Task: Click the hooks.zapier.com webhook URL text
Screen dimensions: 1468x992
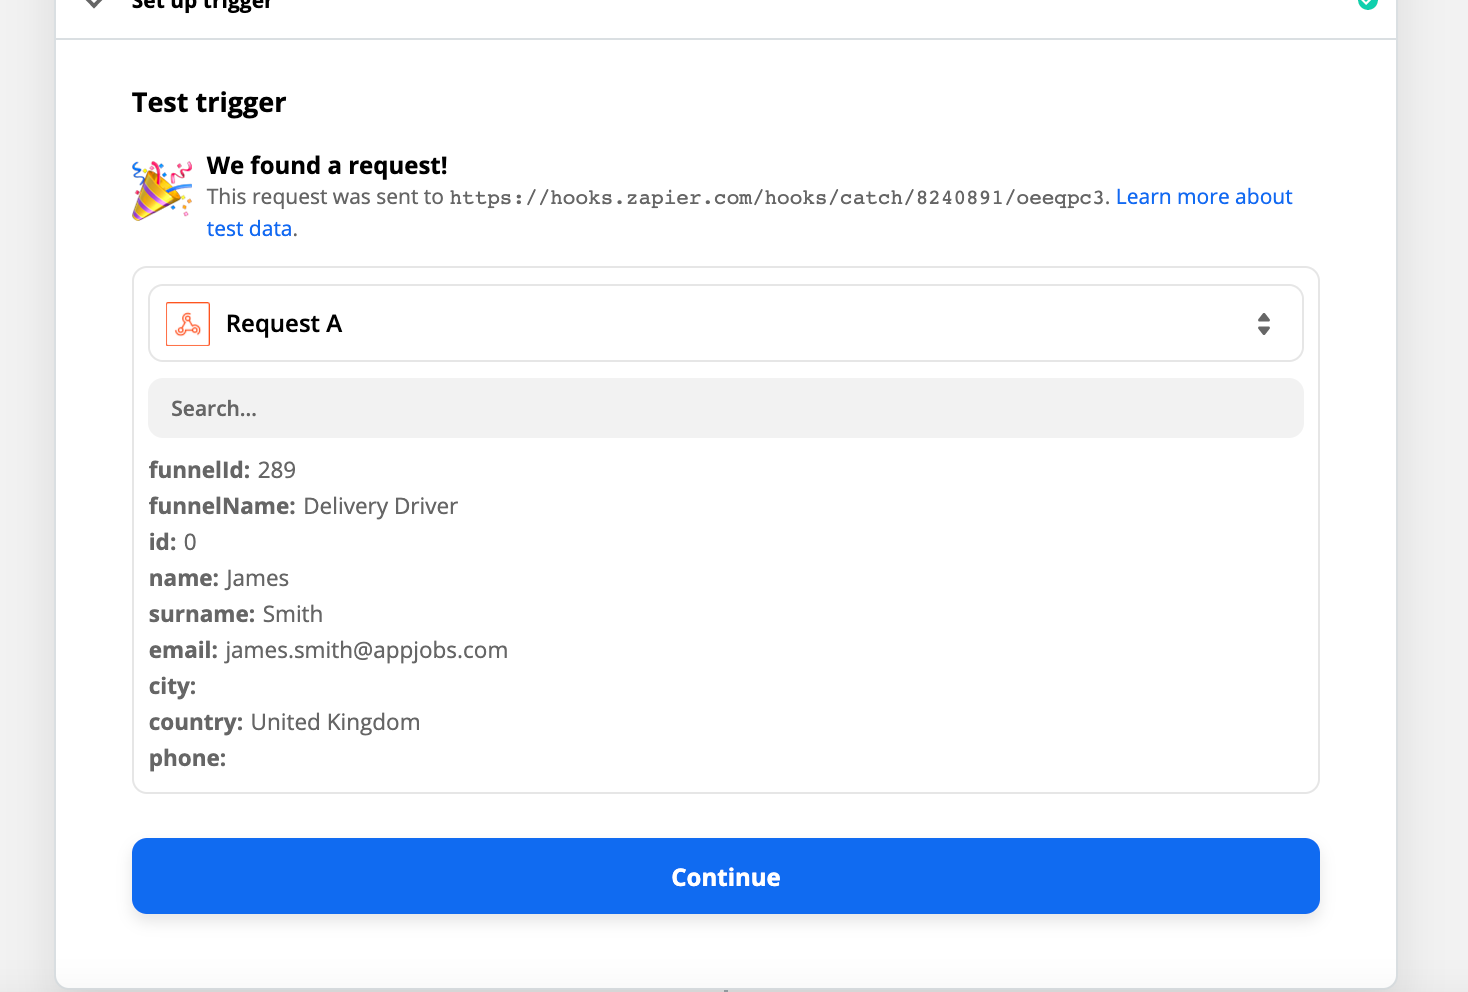Action: point(776,198)
